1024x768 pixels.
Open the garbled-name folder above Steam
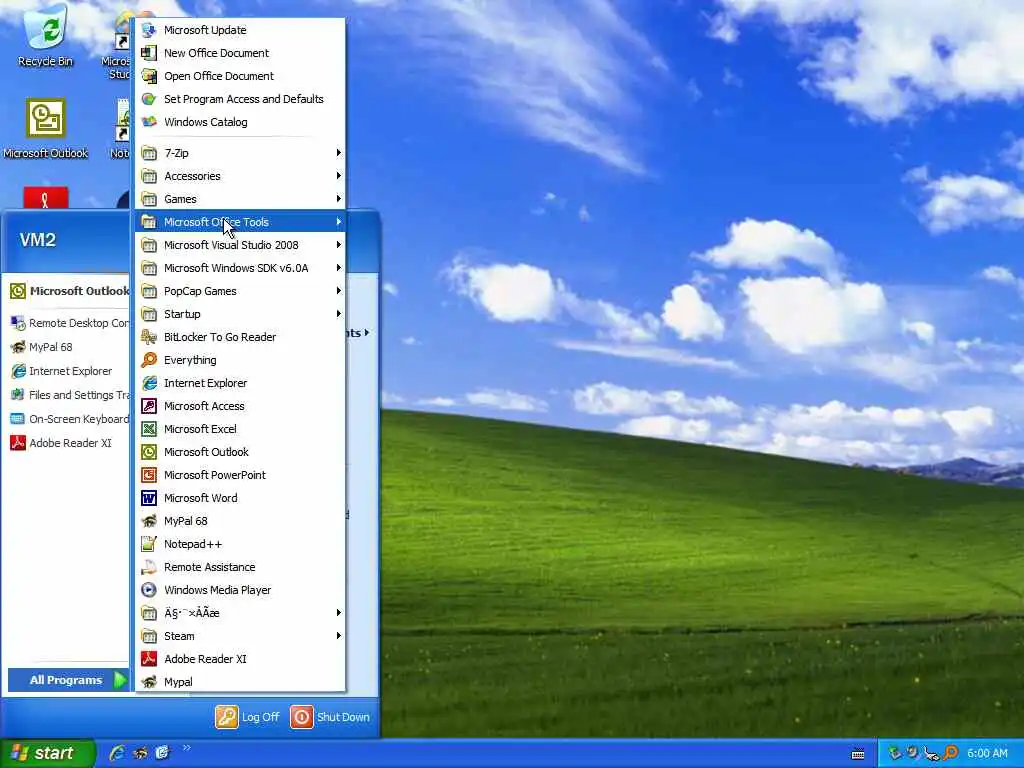[240, 613]
